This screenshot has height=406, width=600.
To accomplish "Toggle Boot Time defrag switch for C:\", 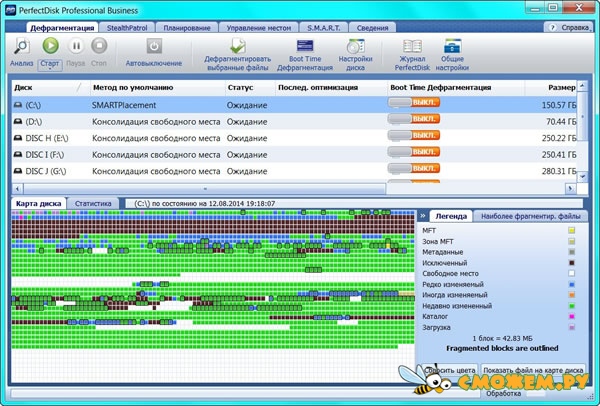I will pos(414,103).
